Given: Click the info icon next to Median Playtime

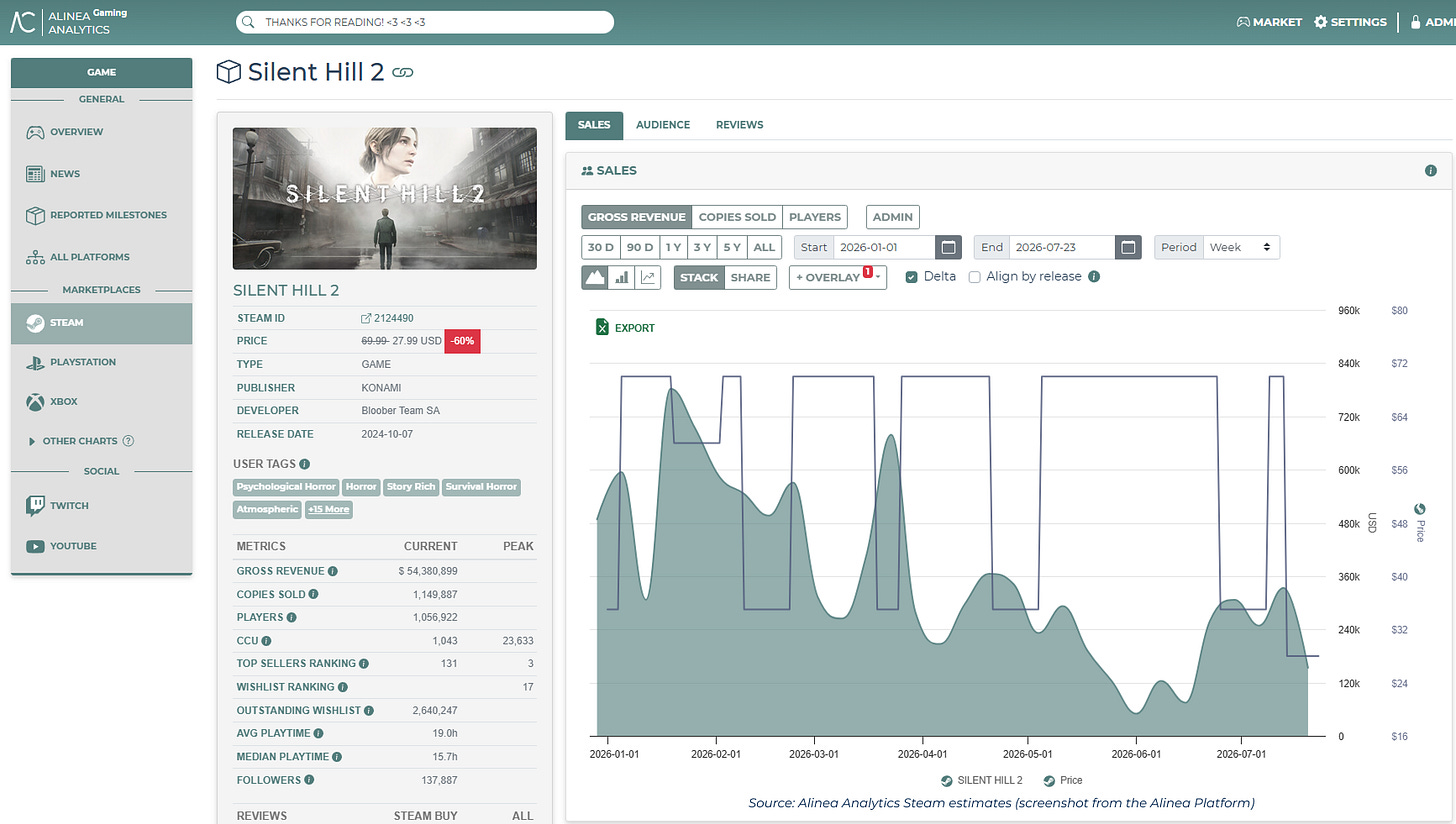Looking at the screenshot, I should click(335, 757).
